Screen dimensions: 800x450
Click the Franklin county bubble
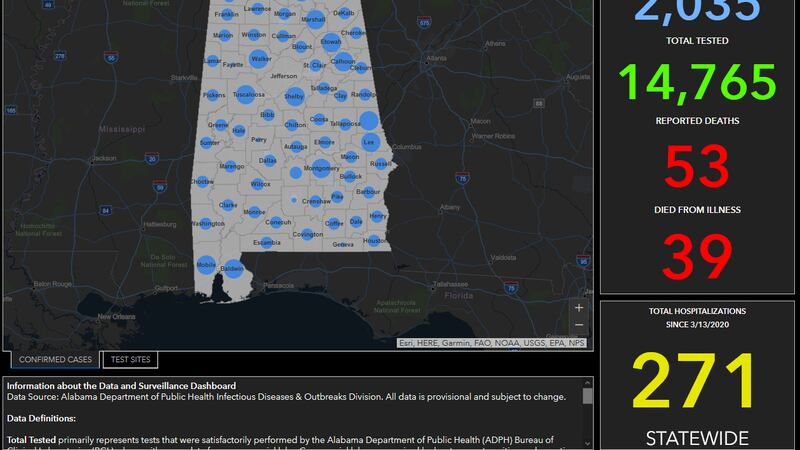pyautogui.click(x=227, y=14)
